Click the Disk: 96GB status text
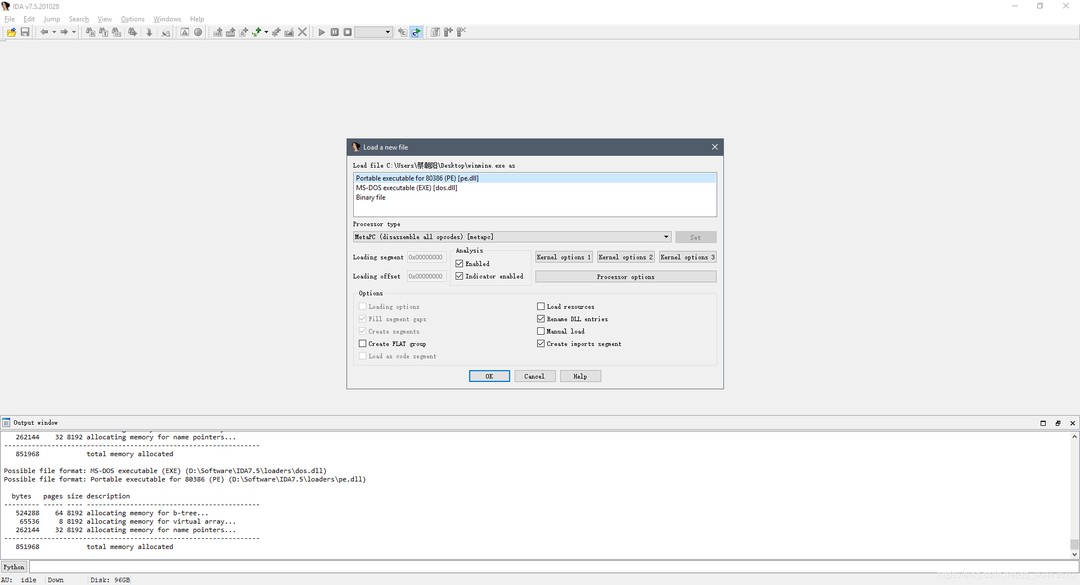The height and width of the screenshot is (585, 1080). 110,579
